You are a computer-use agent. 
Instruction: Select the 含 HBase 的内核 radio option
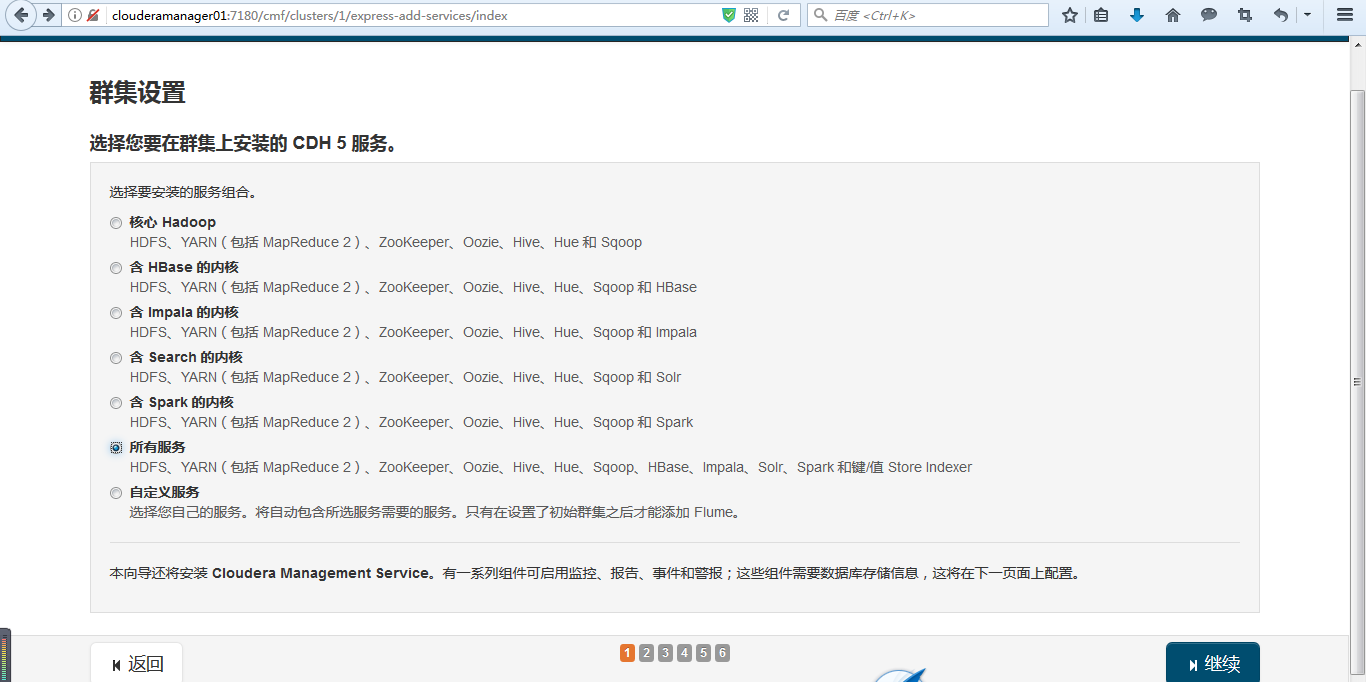[116, 268]
